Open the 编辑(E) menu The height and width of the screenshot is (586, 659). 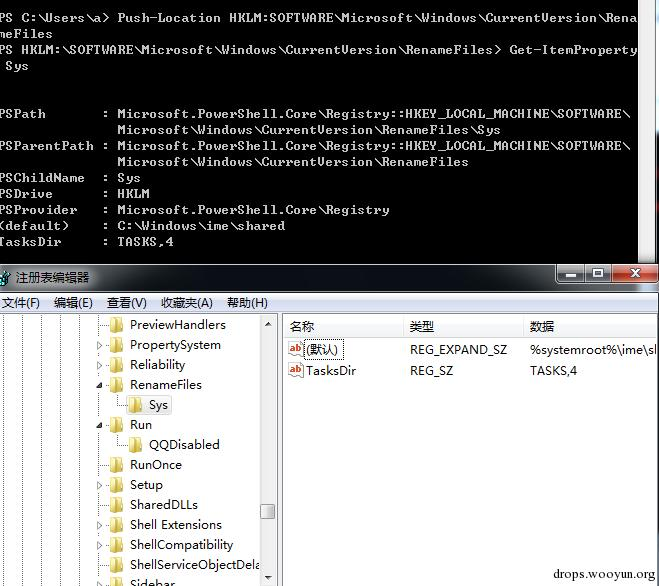73,303
